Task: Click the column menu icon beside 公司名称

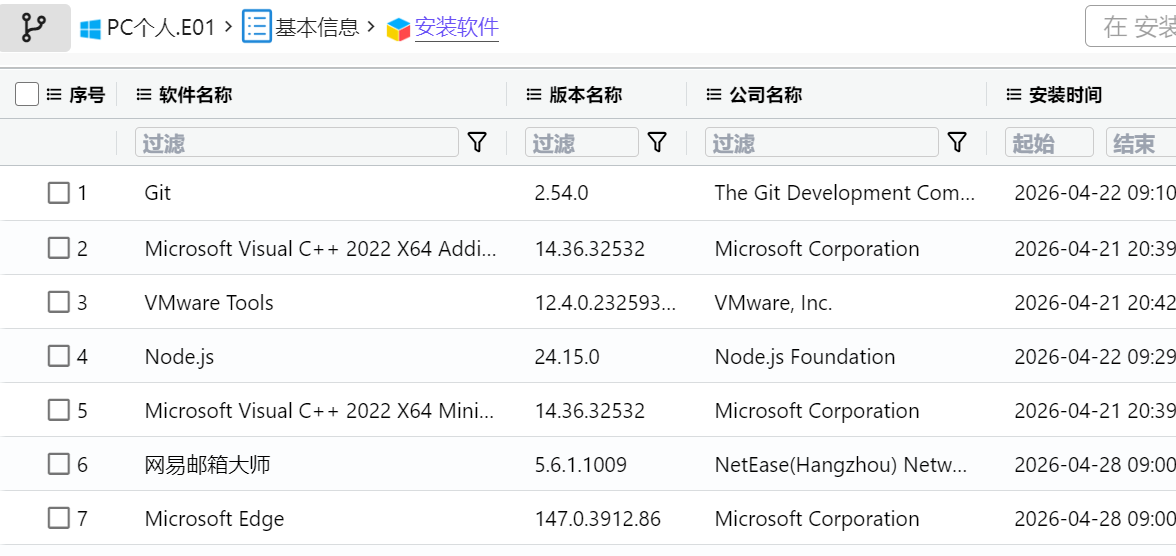Action: 714,95
